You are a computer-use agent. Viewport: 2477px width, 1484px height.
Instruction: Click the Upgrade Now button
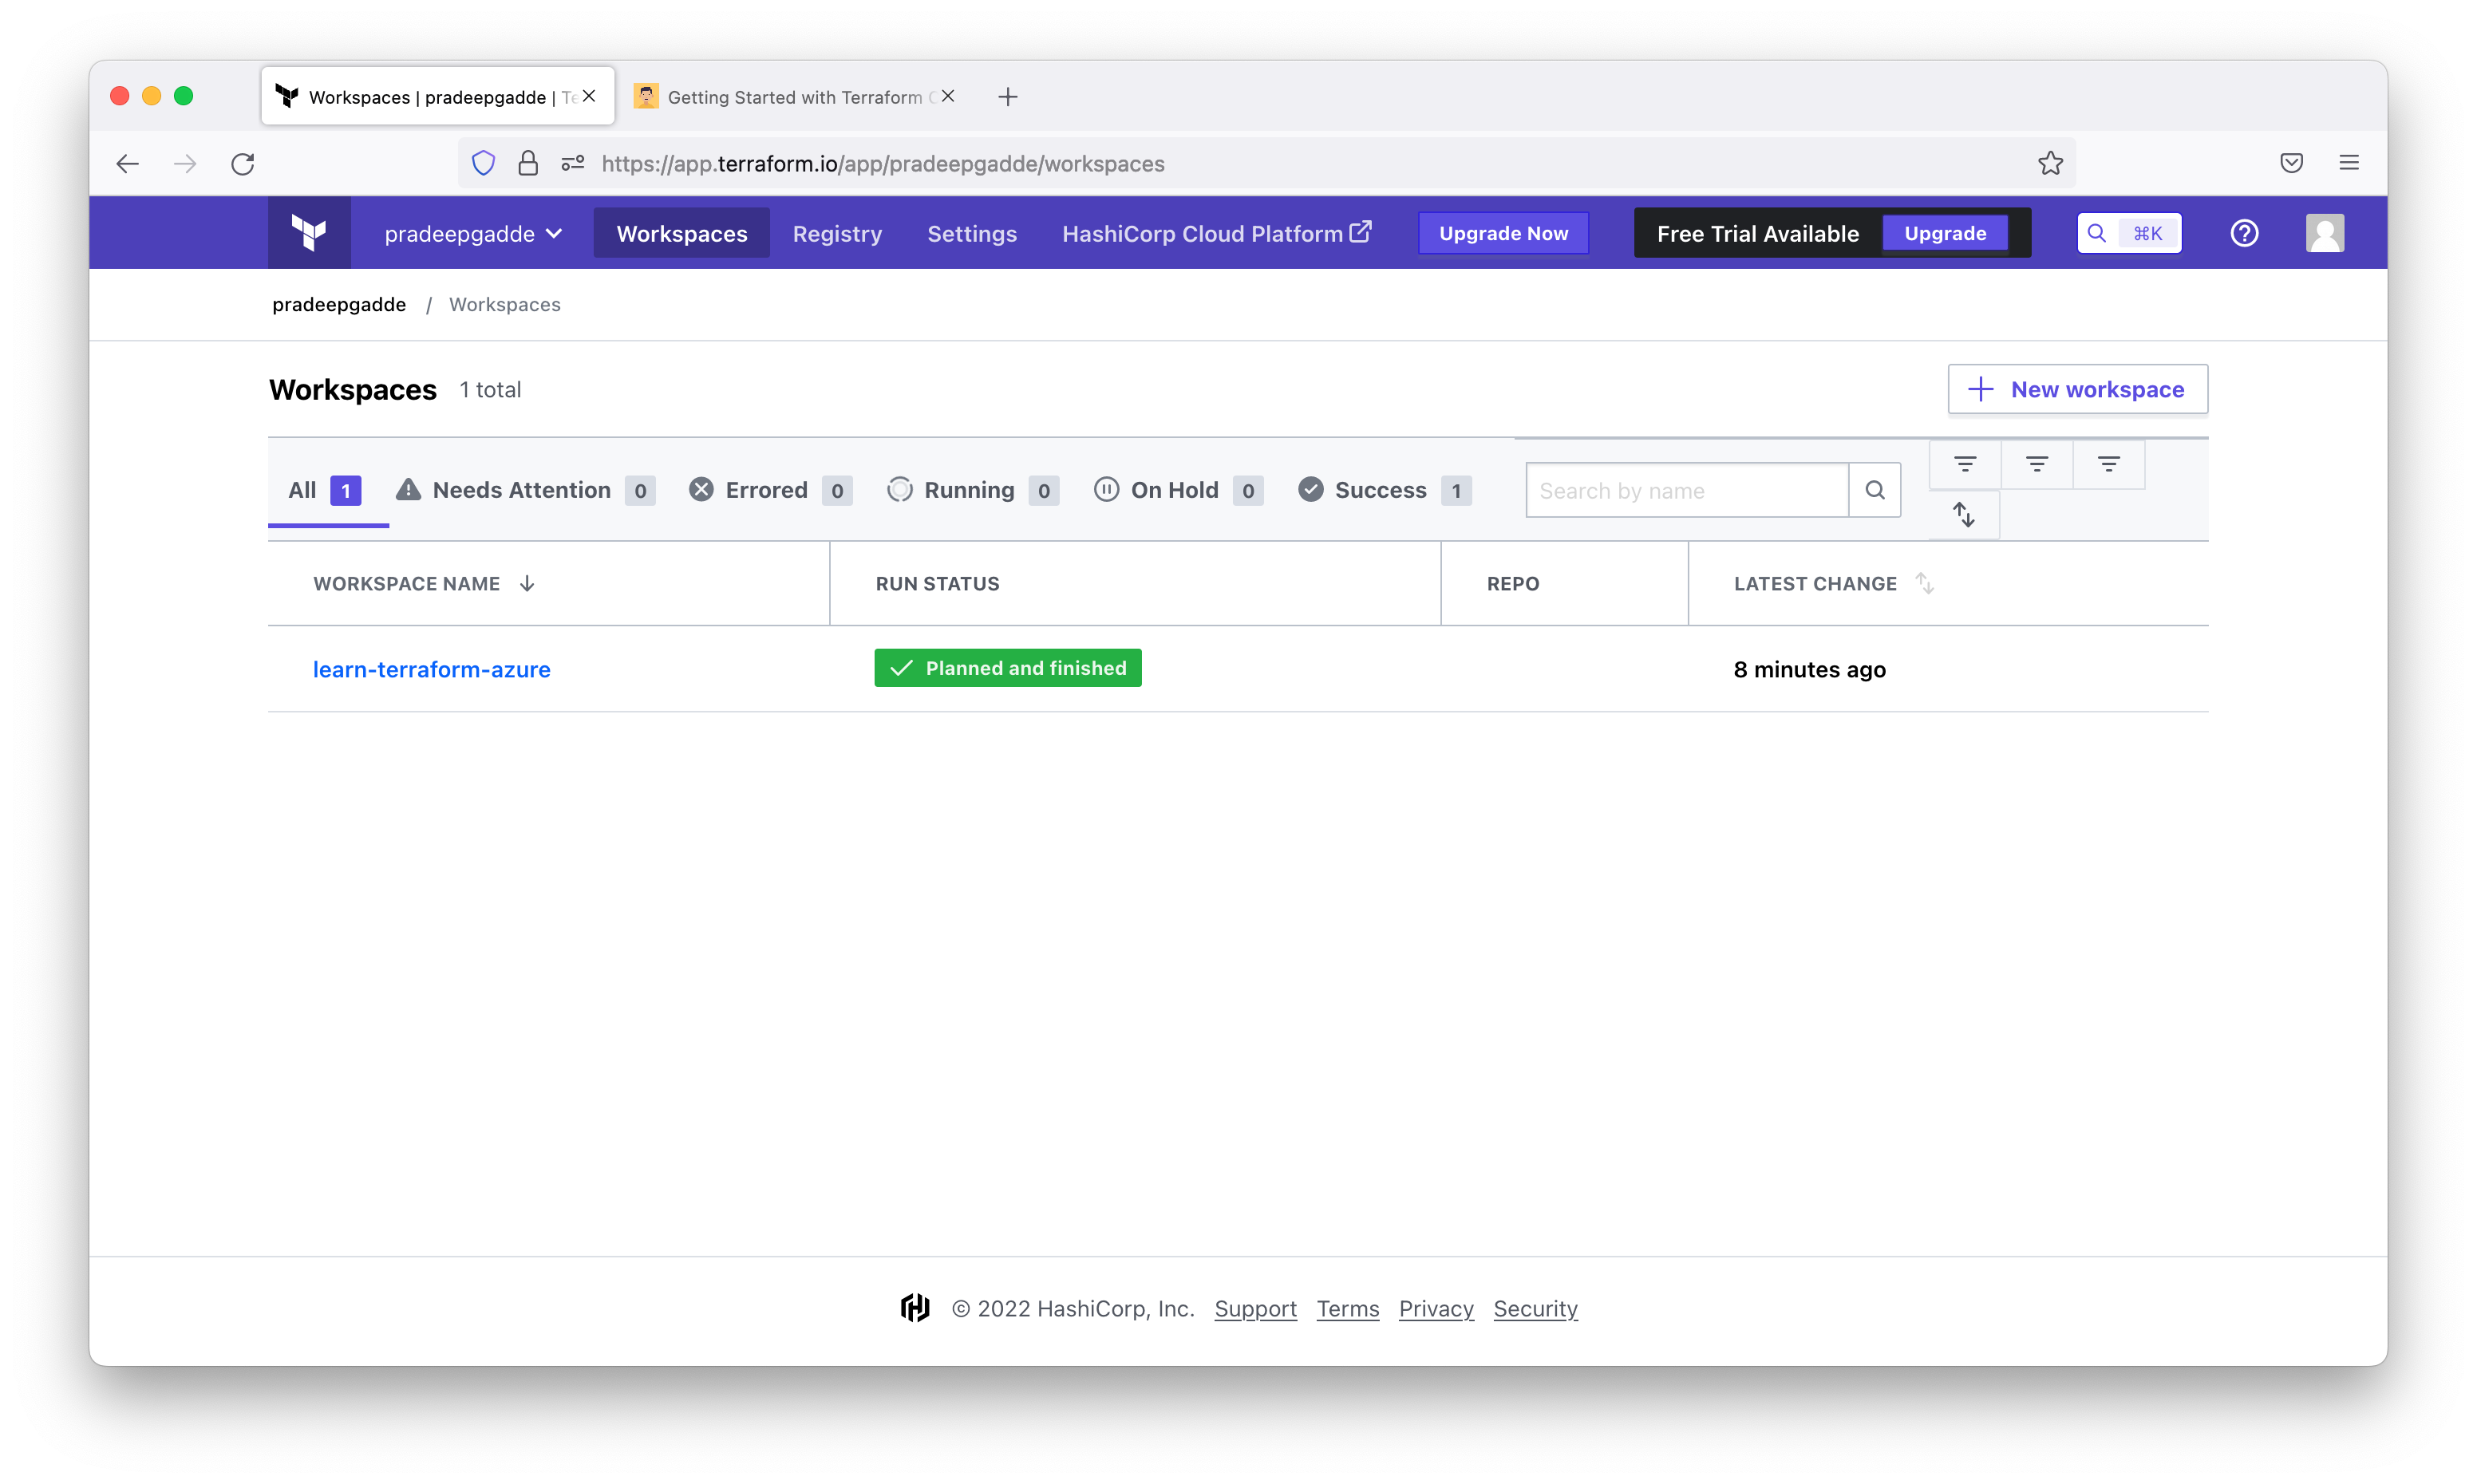pos(1503,233)
